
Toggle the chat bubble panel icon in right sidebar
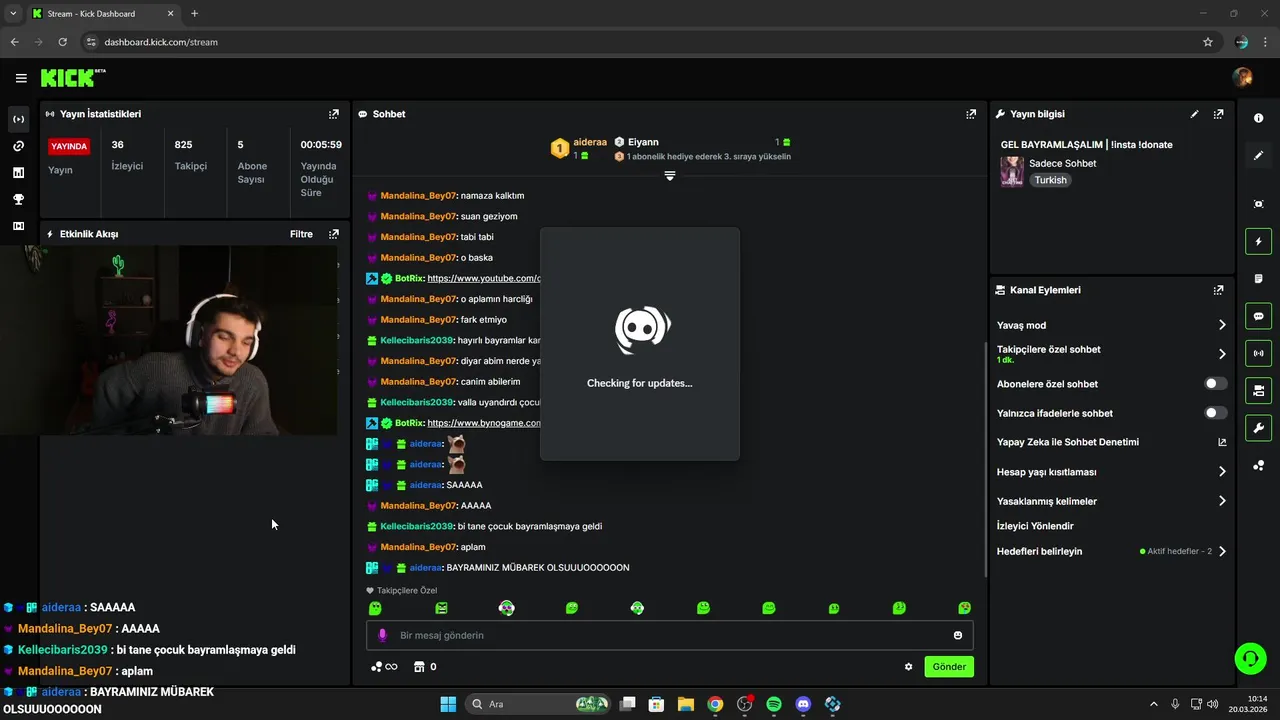[x=1258, y=316]
